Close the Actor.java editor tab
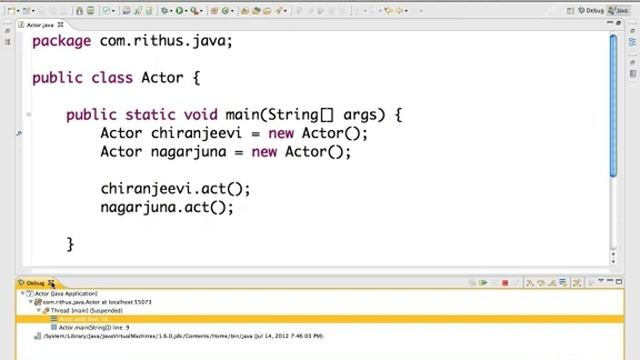This screenshot has width=640, height=360. click(60, 24)
